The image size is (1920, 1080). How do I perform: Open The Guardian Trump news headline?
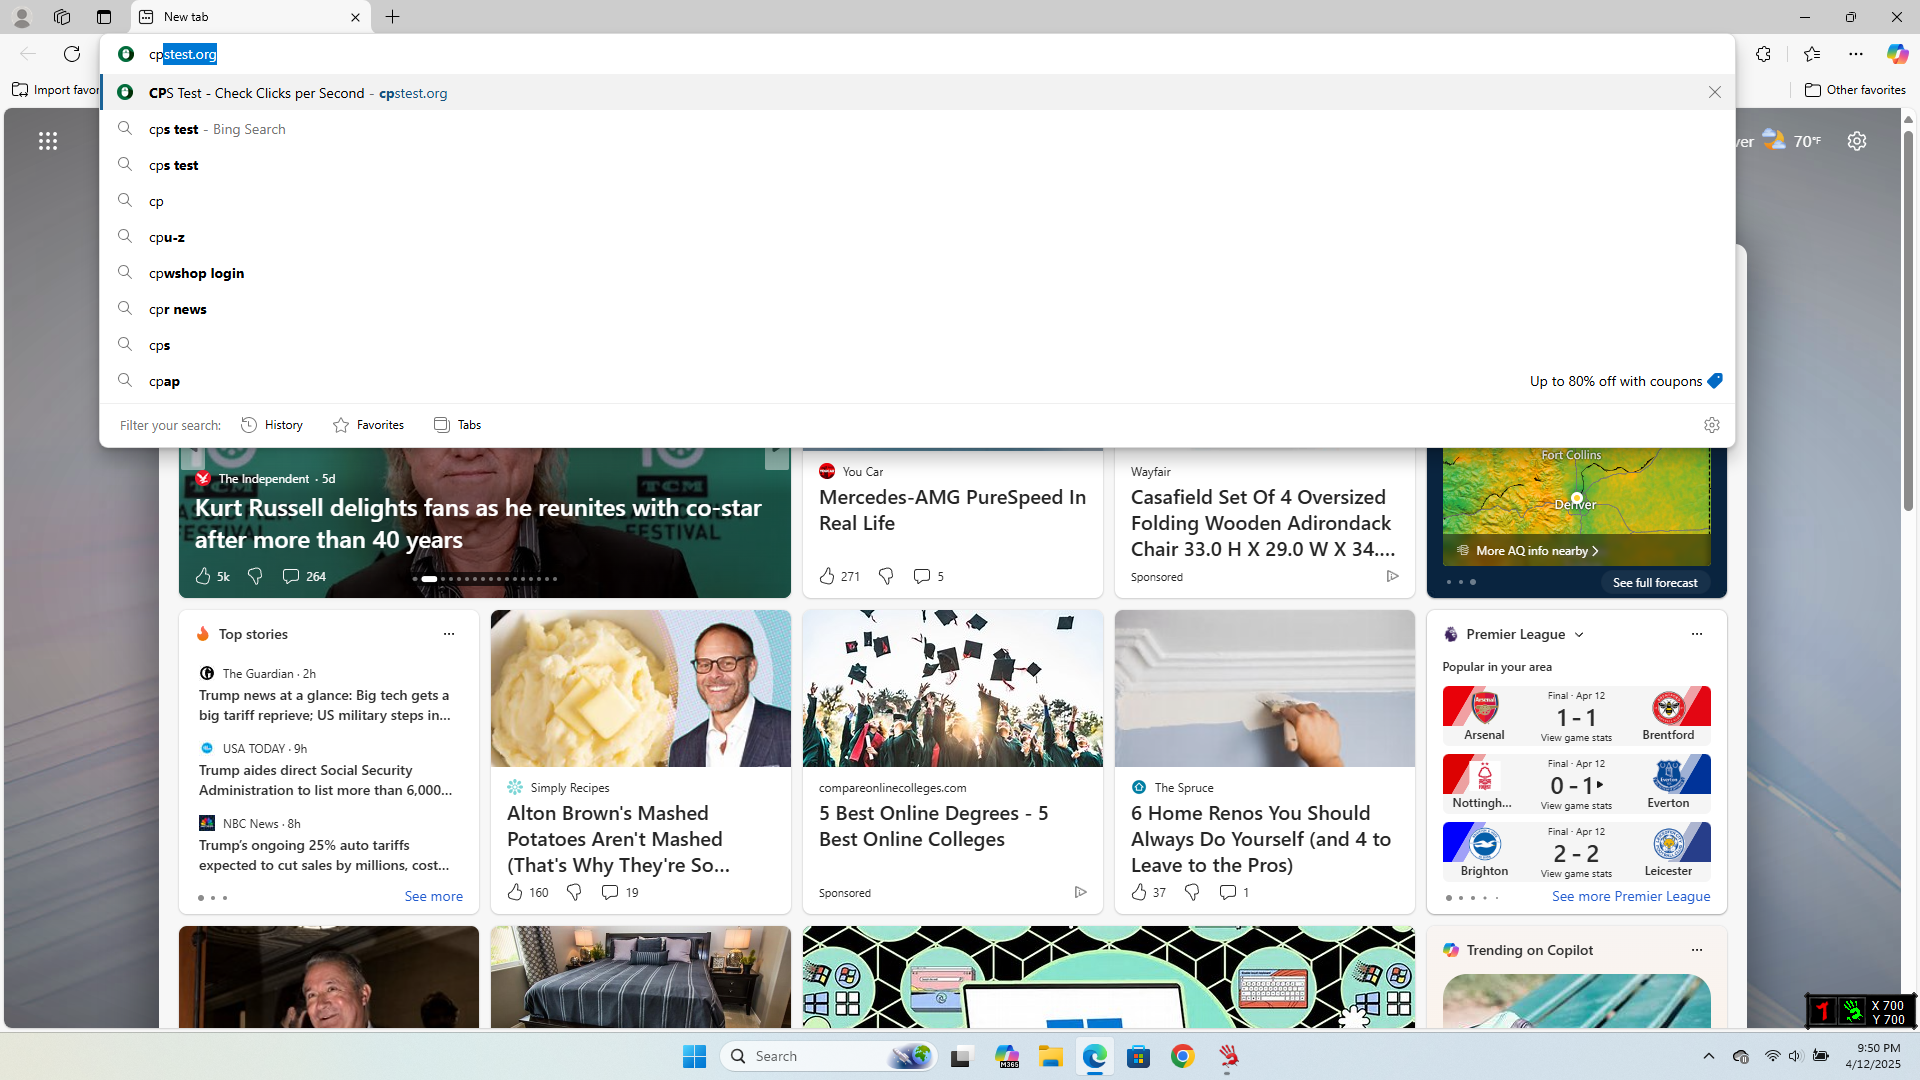(324, 705)
